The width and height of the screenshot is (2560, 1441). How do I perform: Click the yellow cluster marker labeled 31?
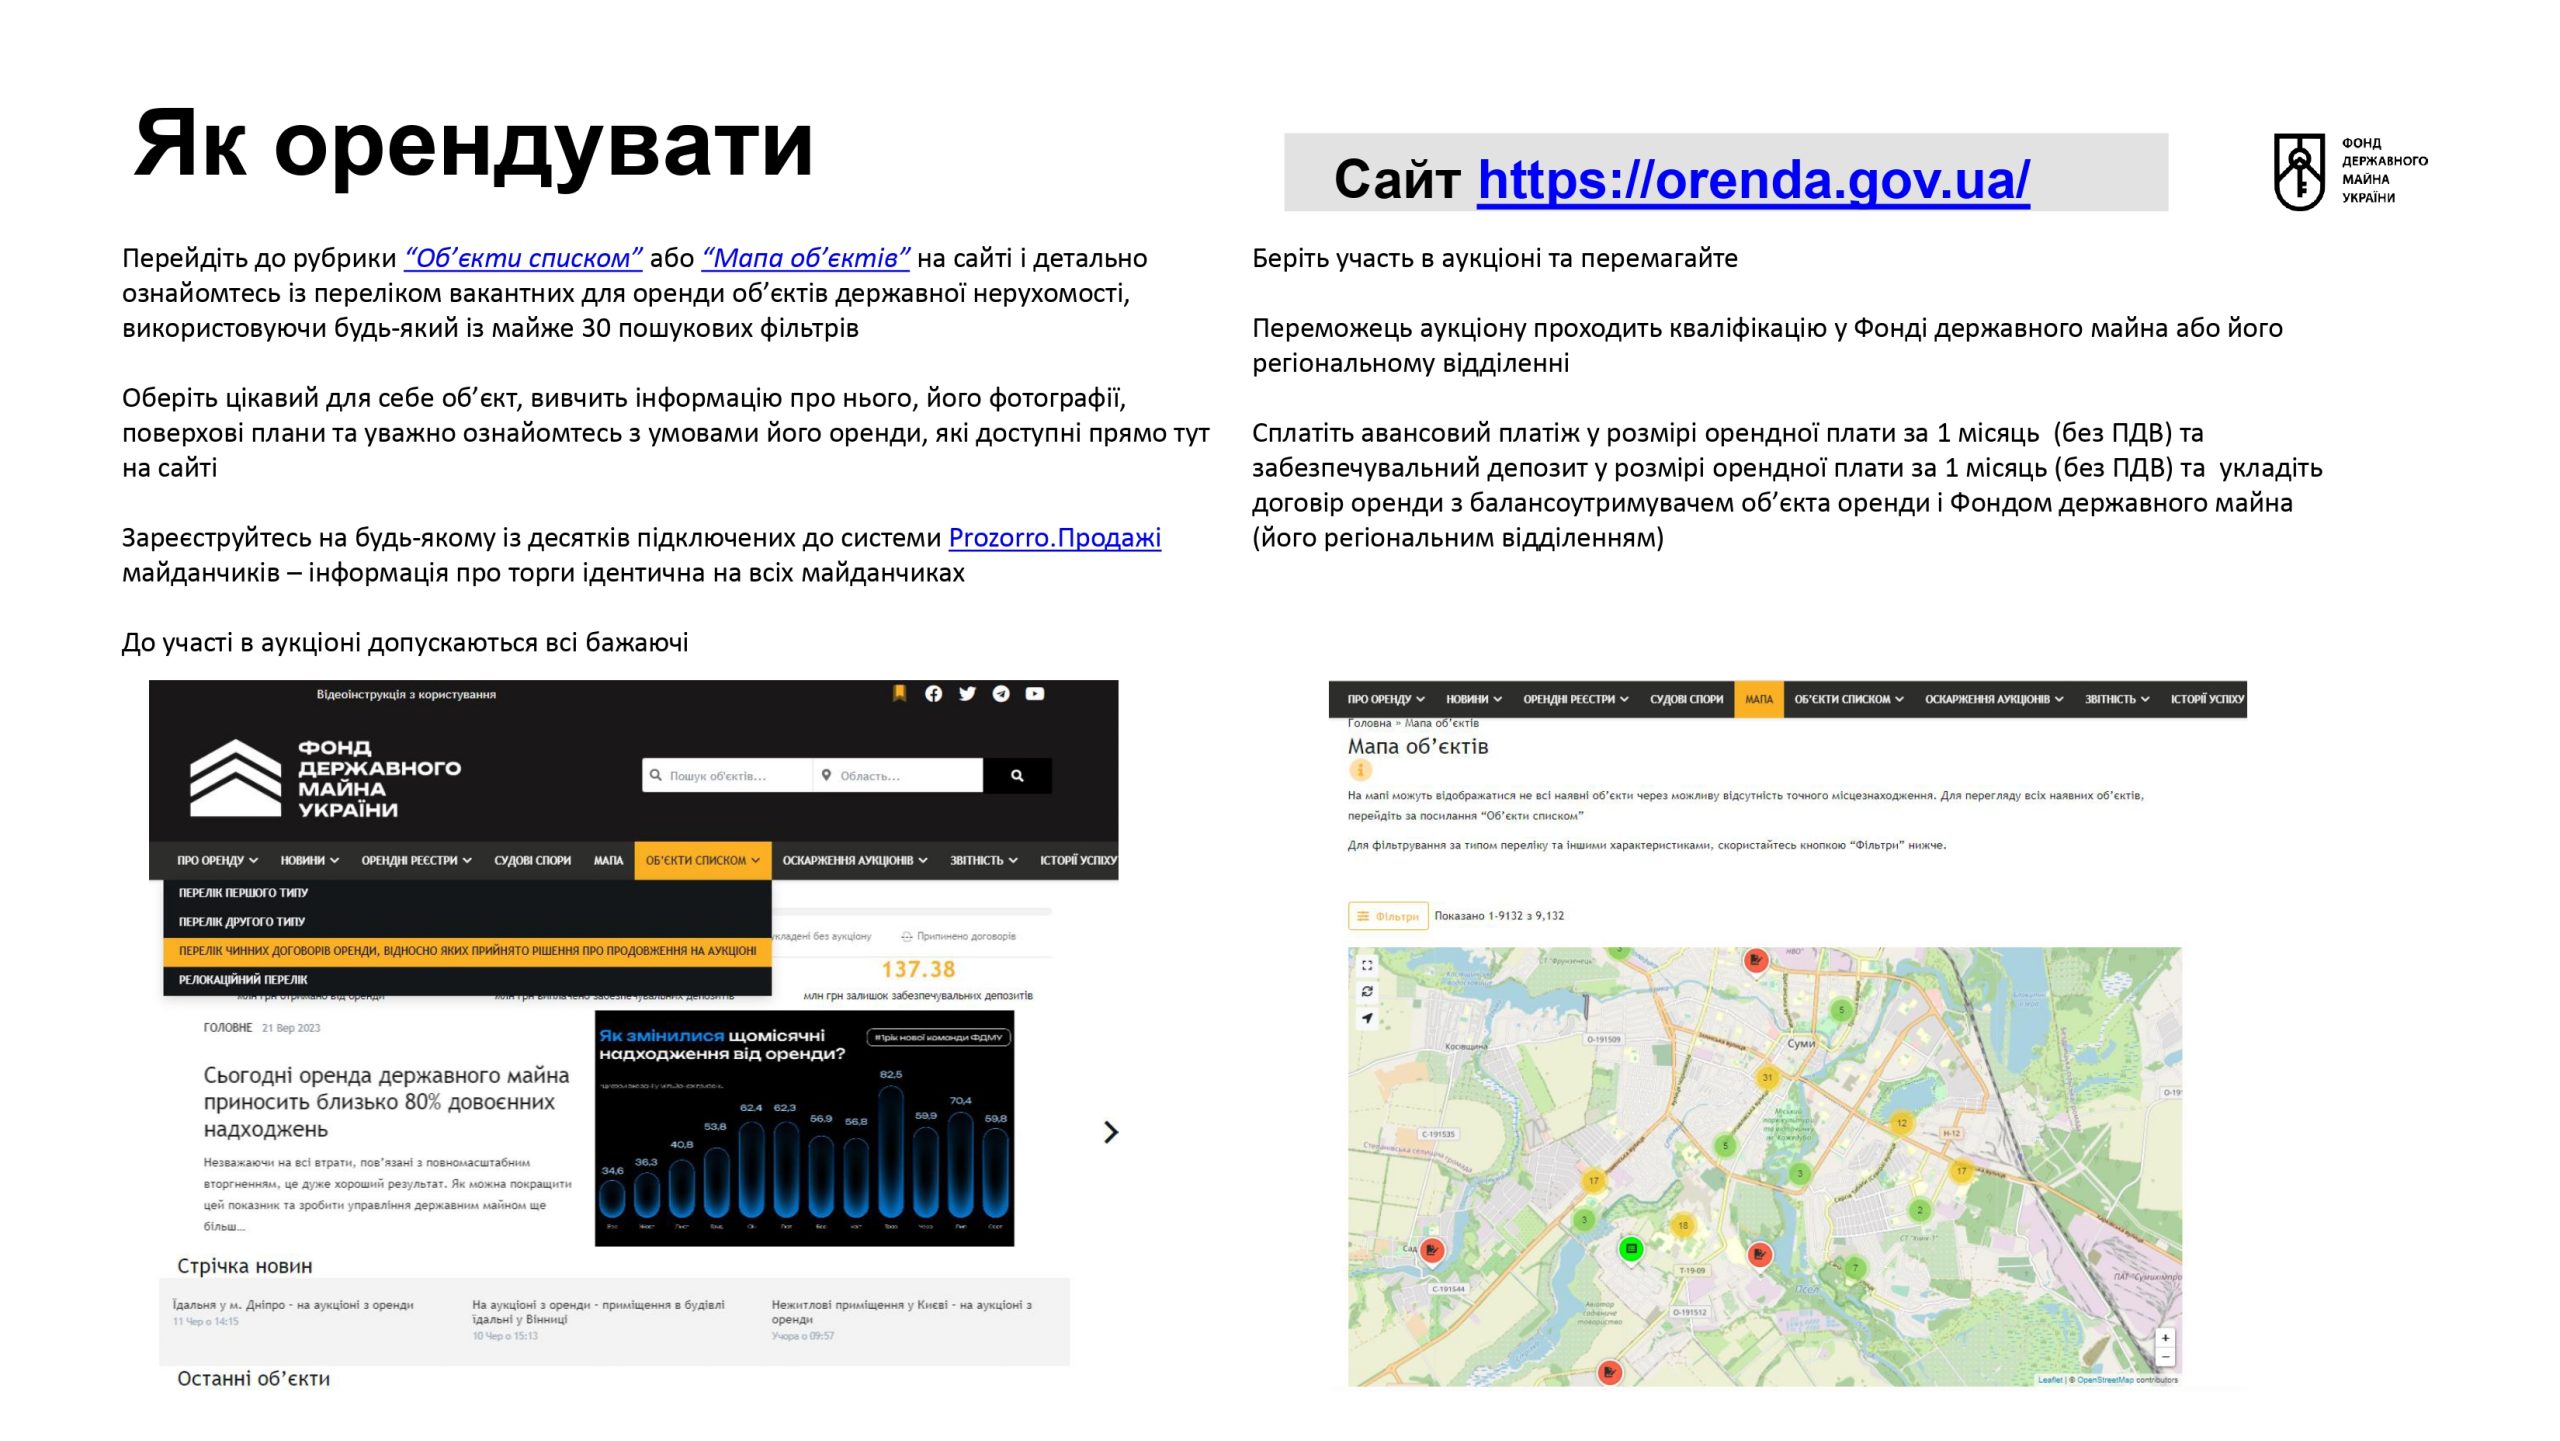pos(1767,1077)
